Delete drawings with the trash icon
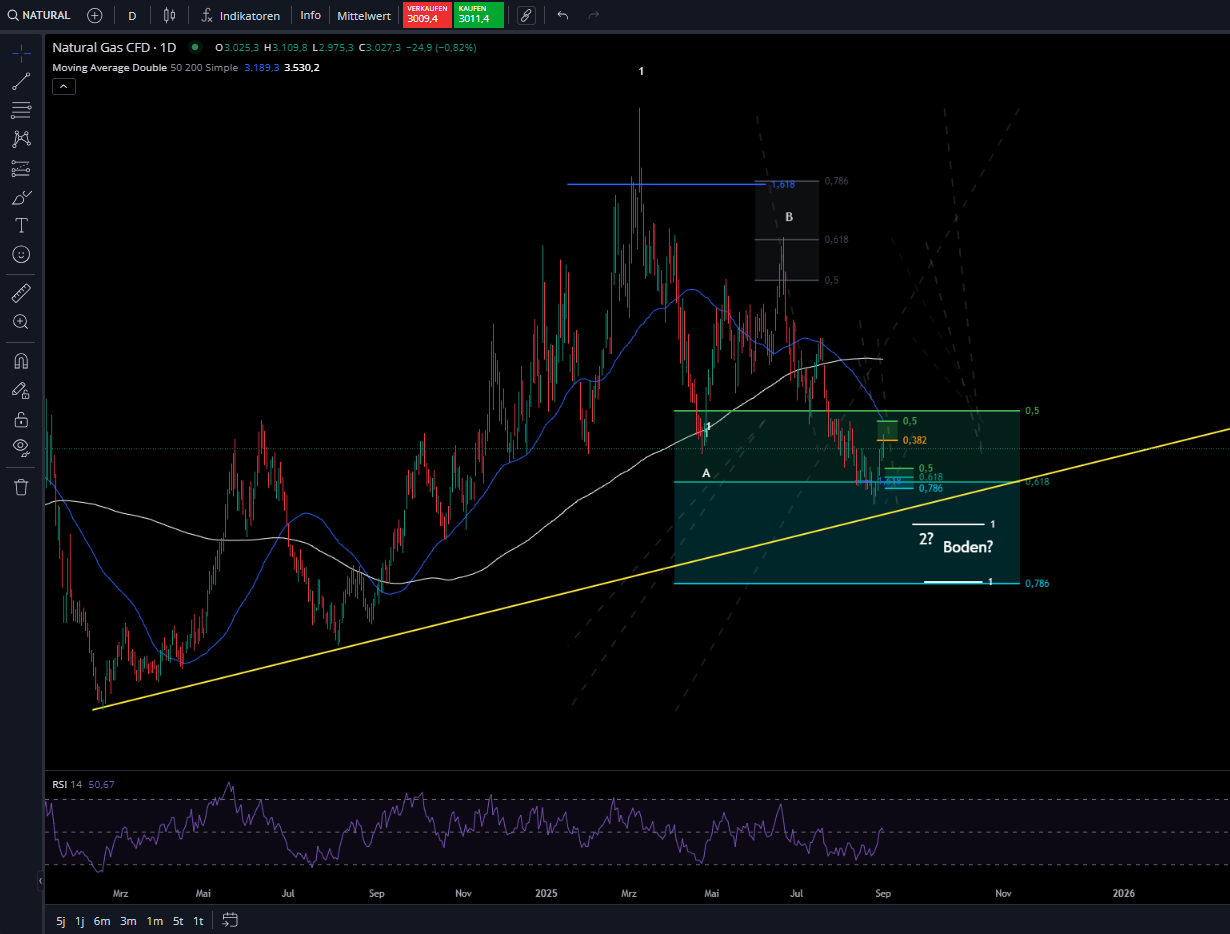The height and width of the screenshot is (934, 1230). [x=21, y=487]
